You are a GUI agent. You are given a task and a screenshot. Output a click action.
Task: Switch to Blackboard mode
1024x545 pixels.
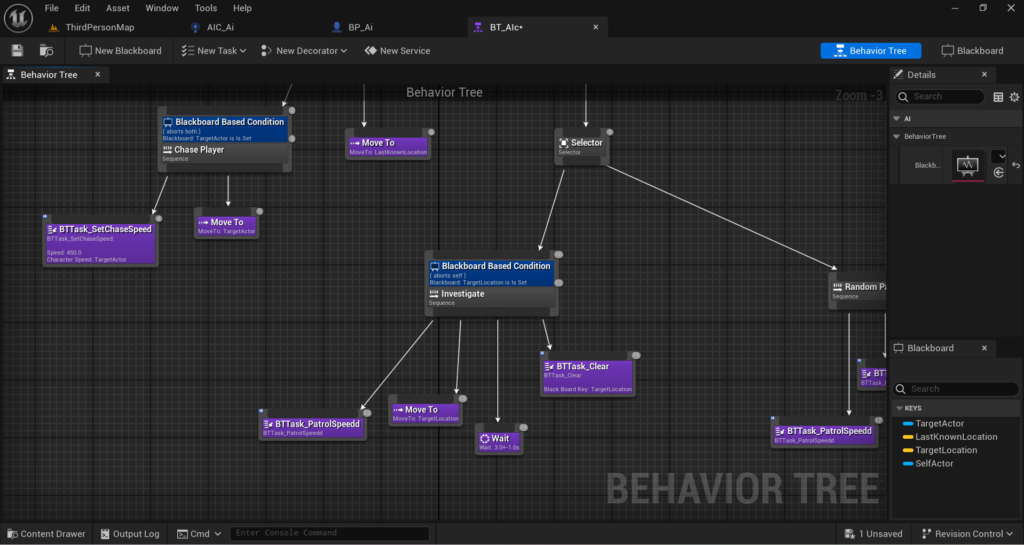(972, 51)
